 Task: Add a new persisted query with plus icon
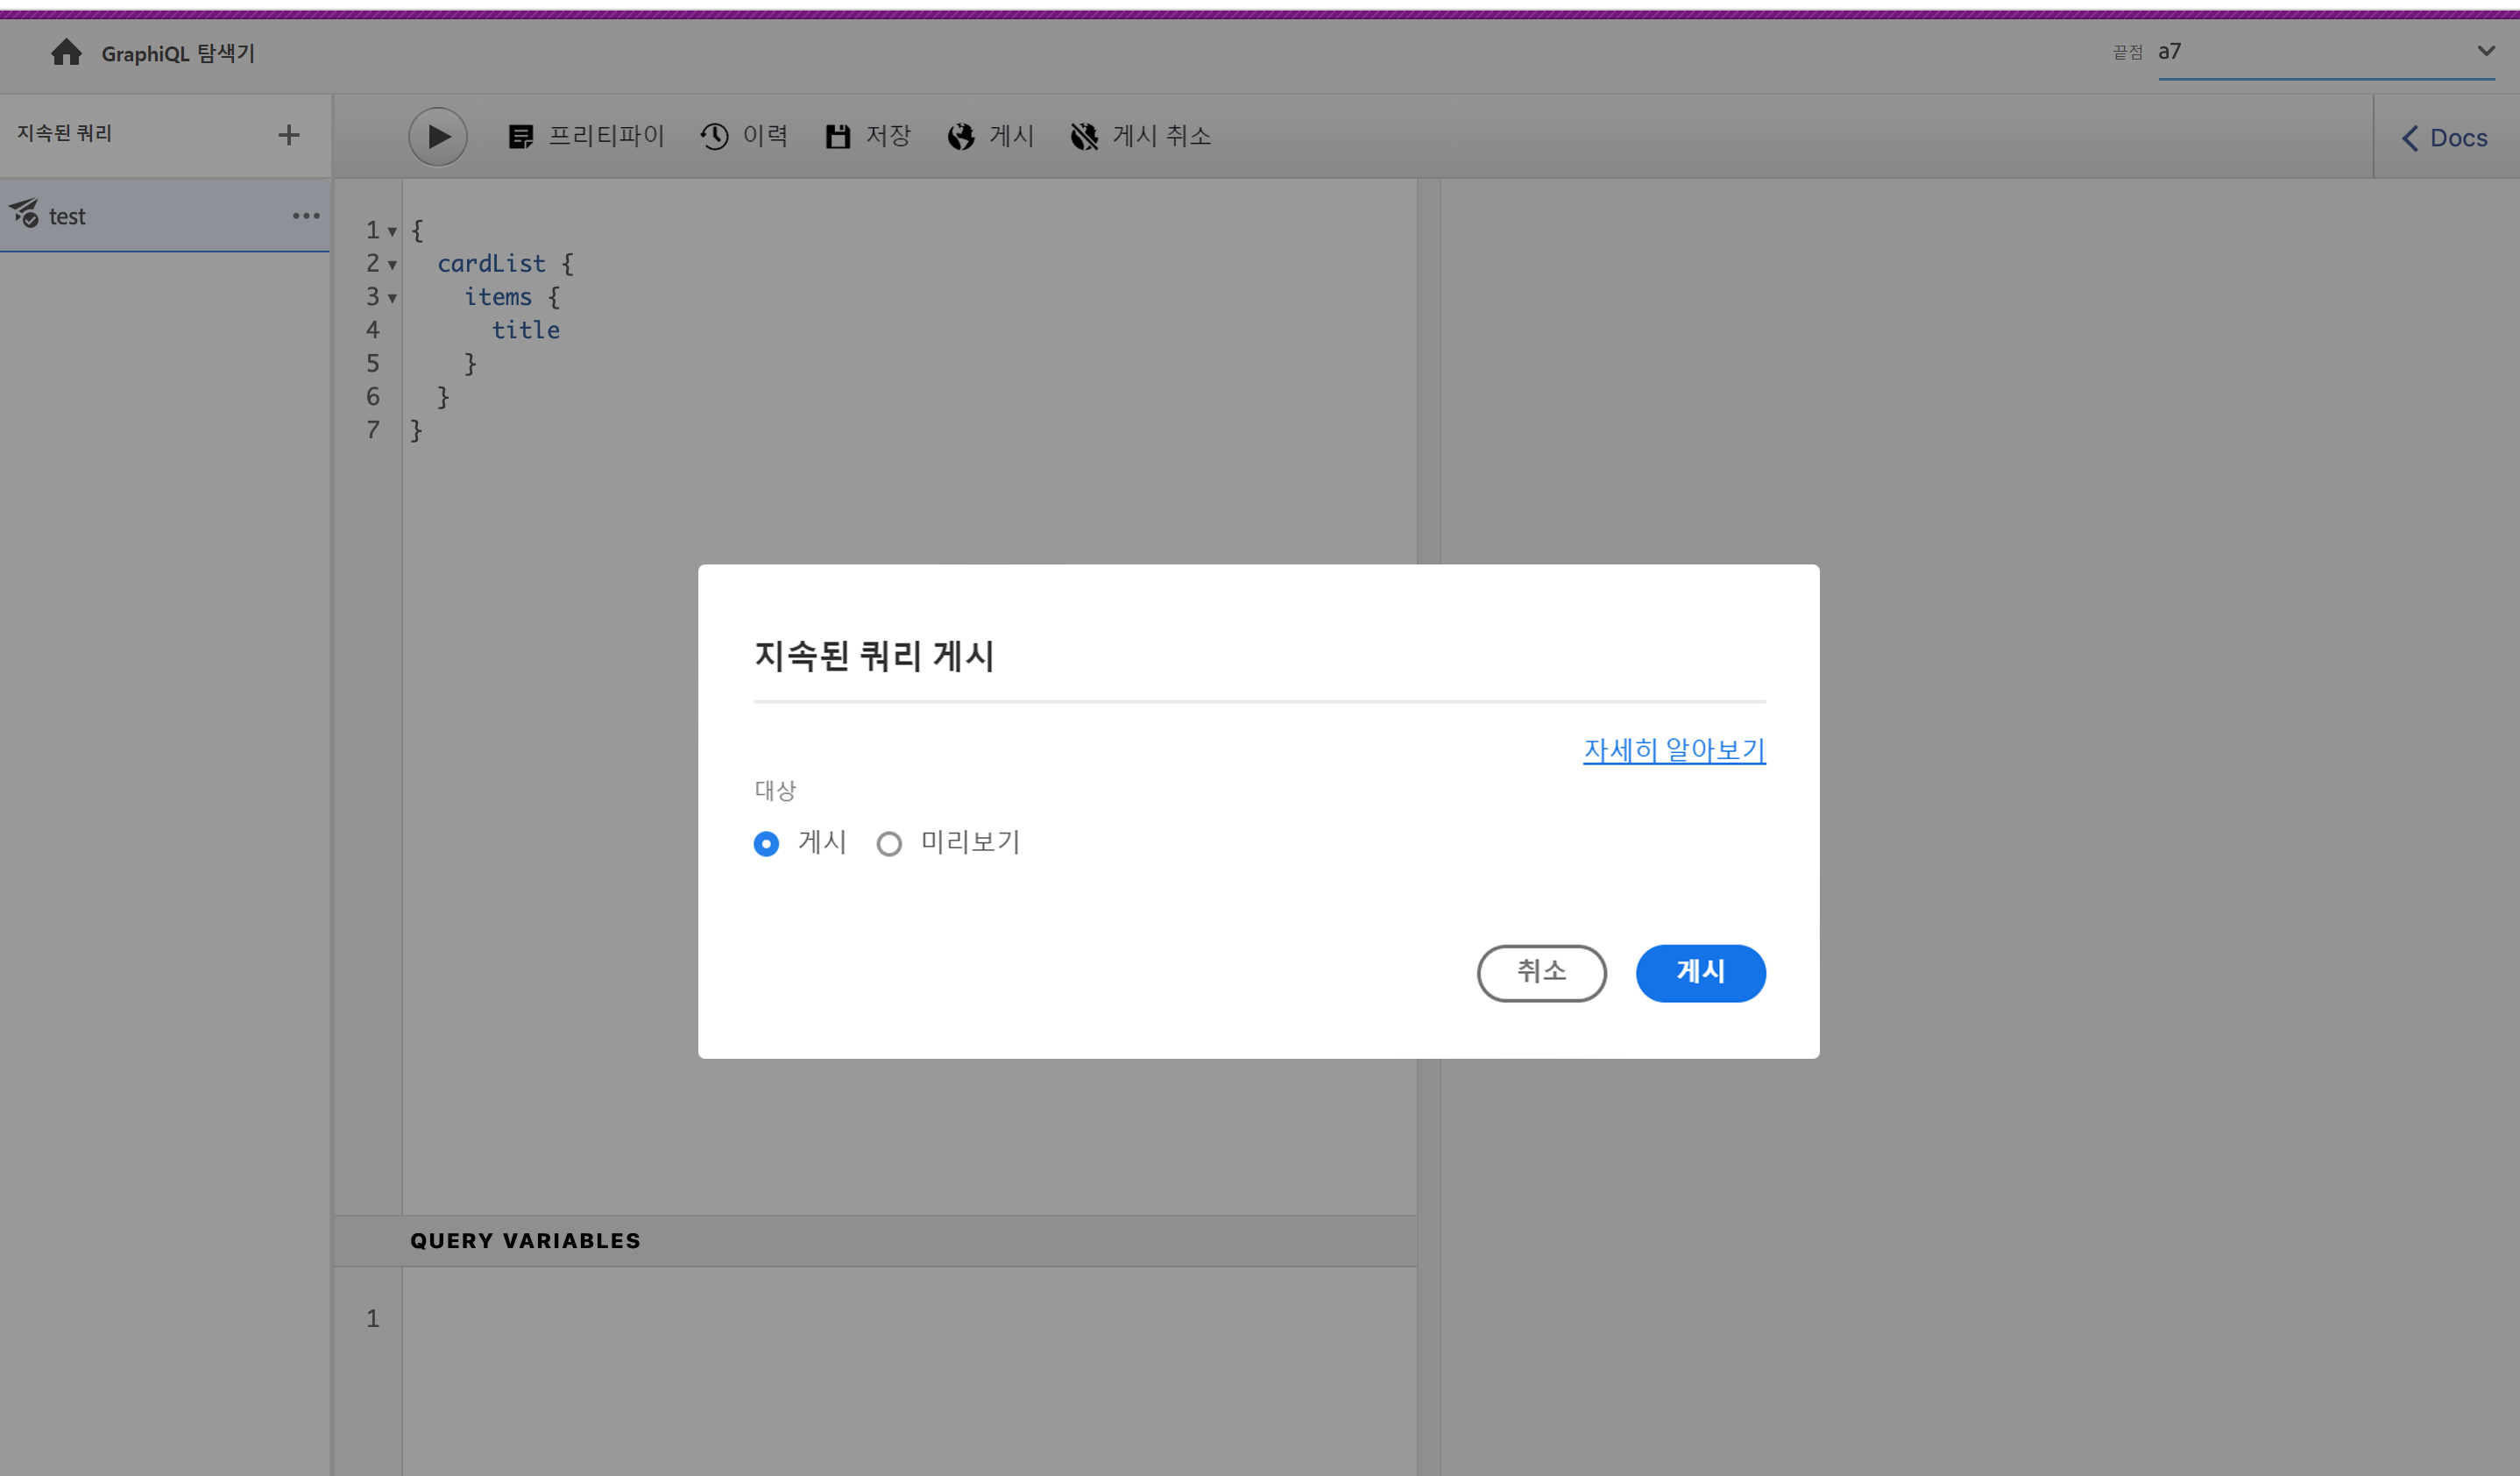click(x=288, y=135)
